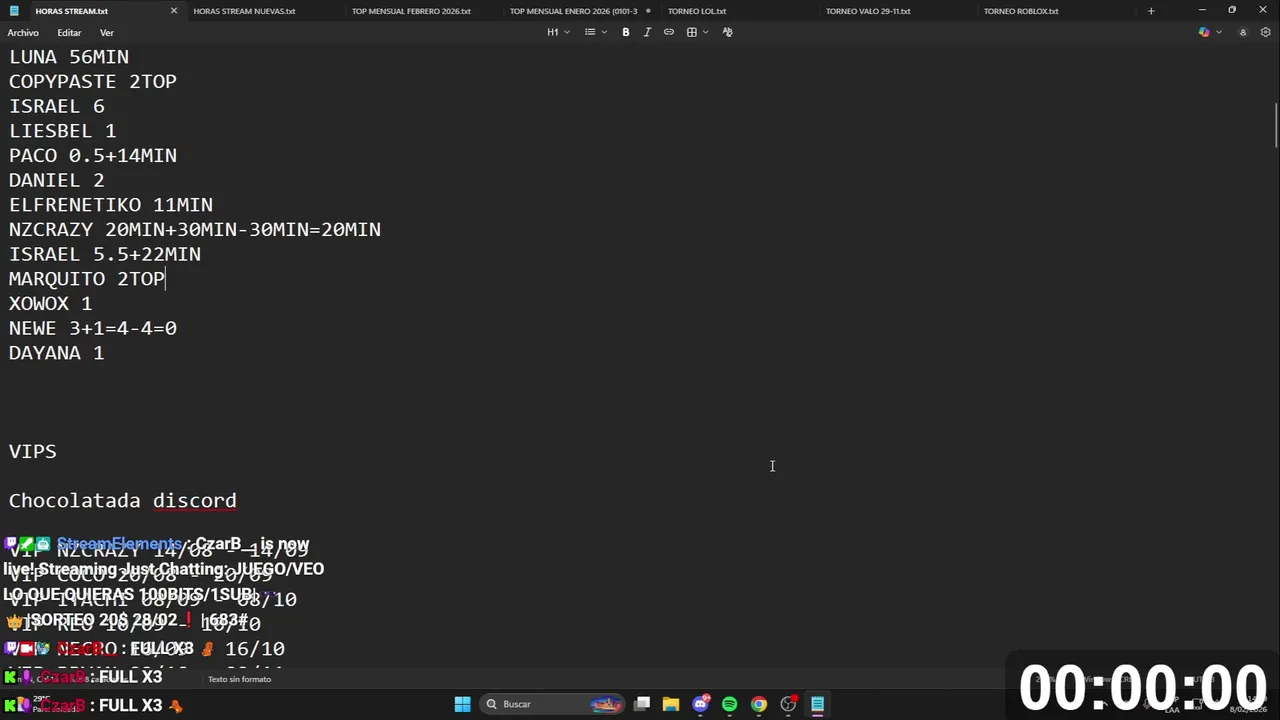Select the HORAS STREAM.txt tab

pyautogui.click(x=71, y=11)
